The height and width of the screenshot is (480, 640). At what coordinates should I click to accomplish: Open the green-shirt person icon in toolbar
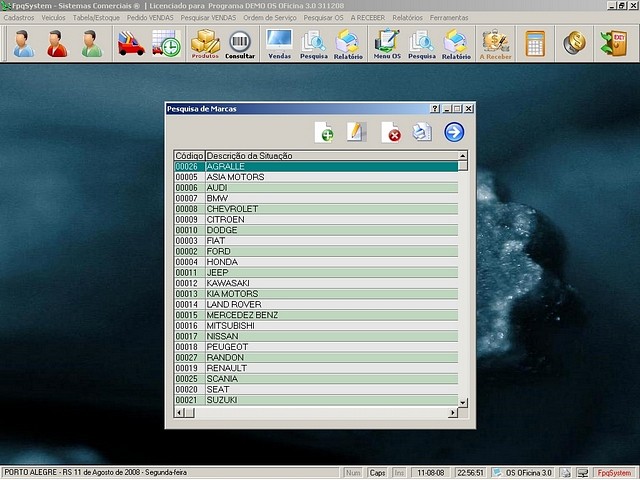91,43
